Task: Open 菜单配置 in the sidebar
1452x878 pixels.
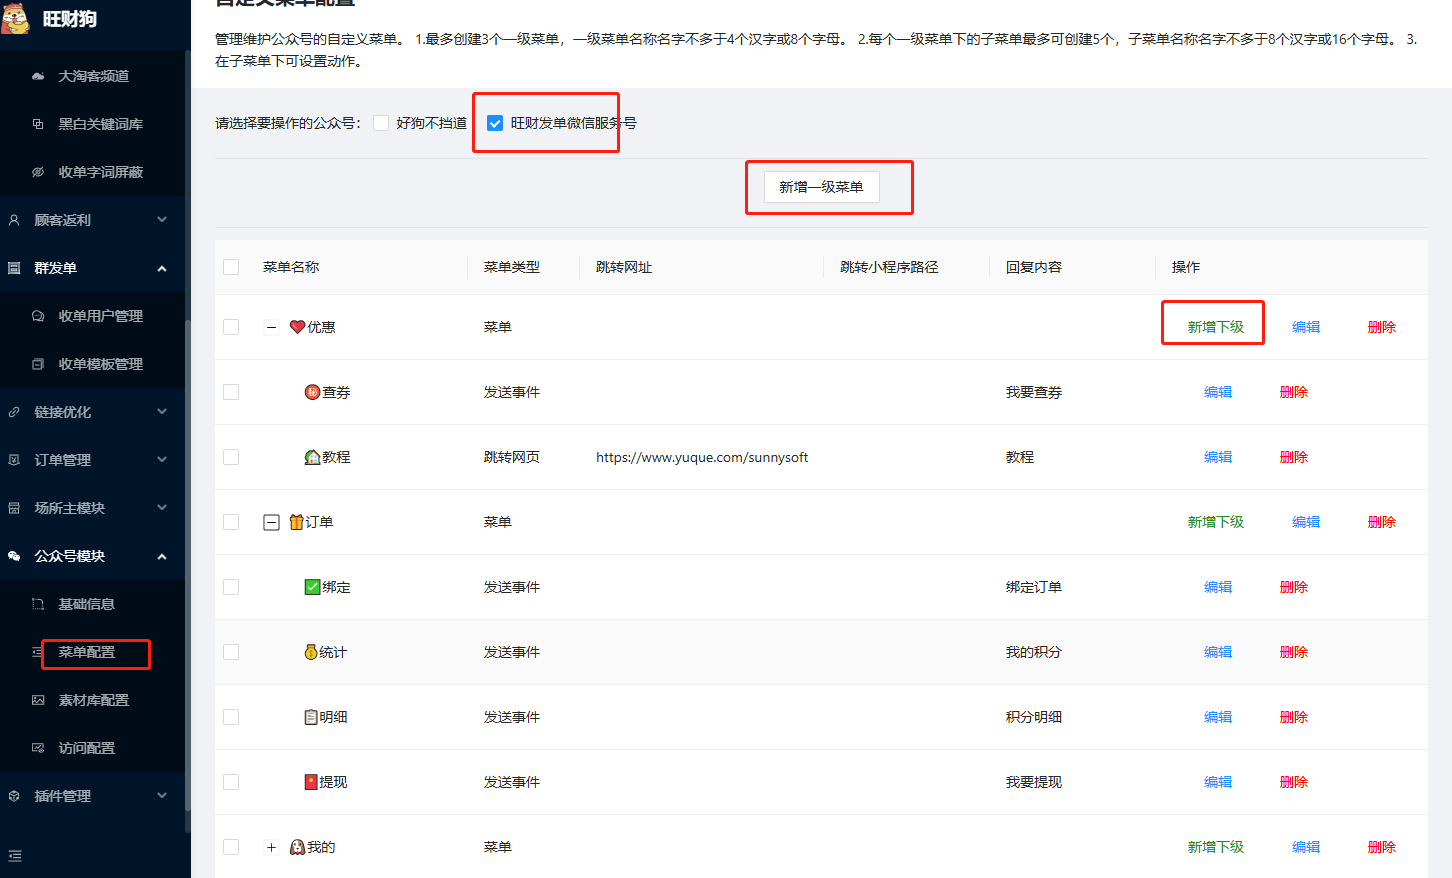Action: (x=87, y=652)
